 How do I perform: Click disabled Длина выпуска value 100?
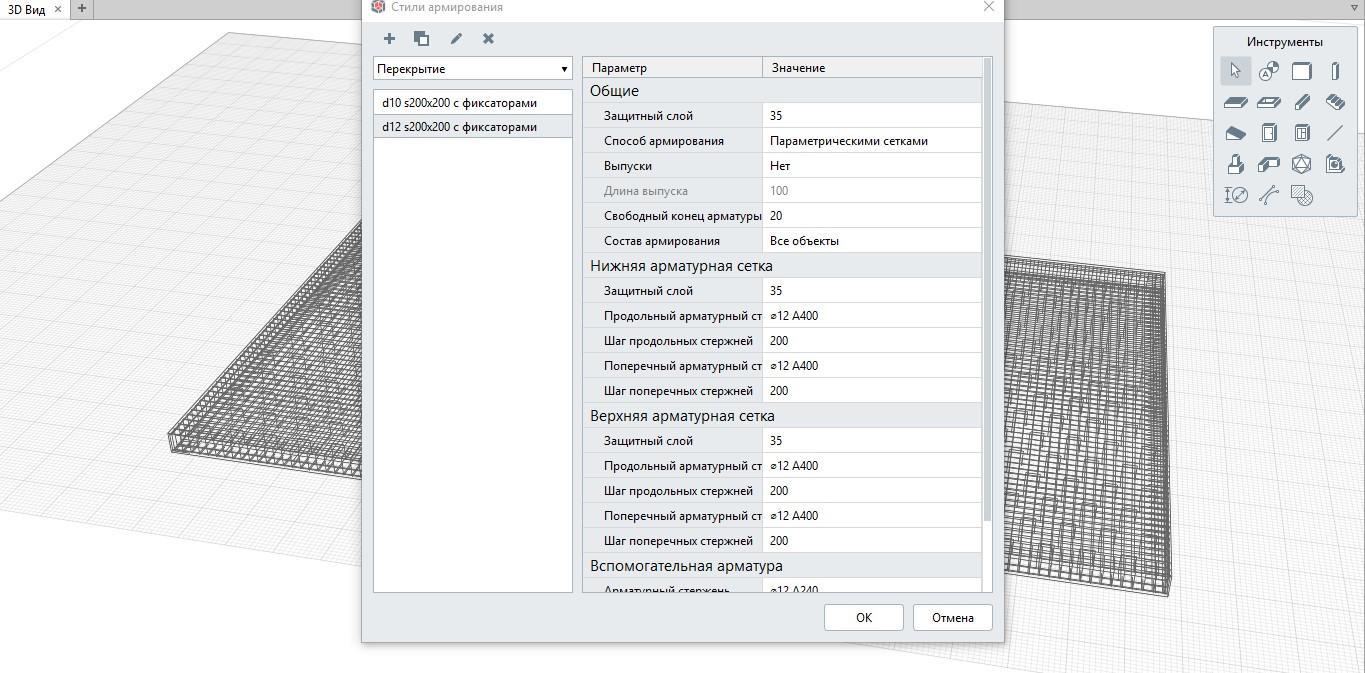(872, 191)
